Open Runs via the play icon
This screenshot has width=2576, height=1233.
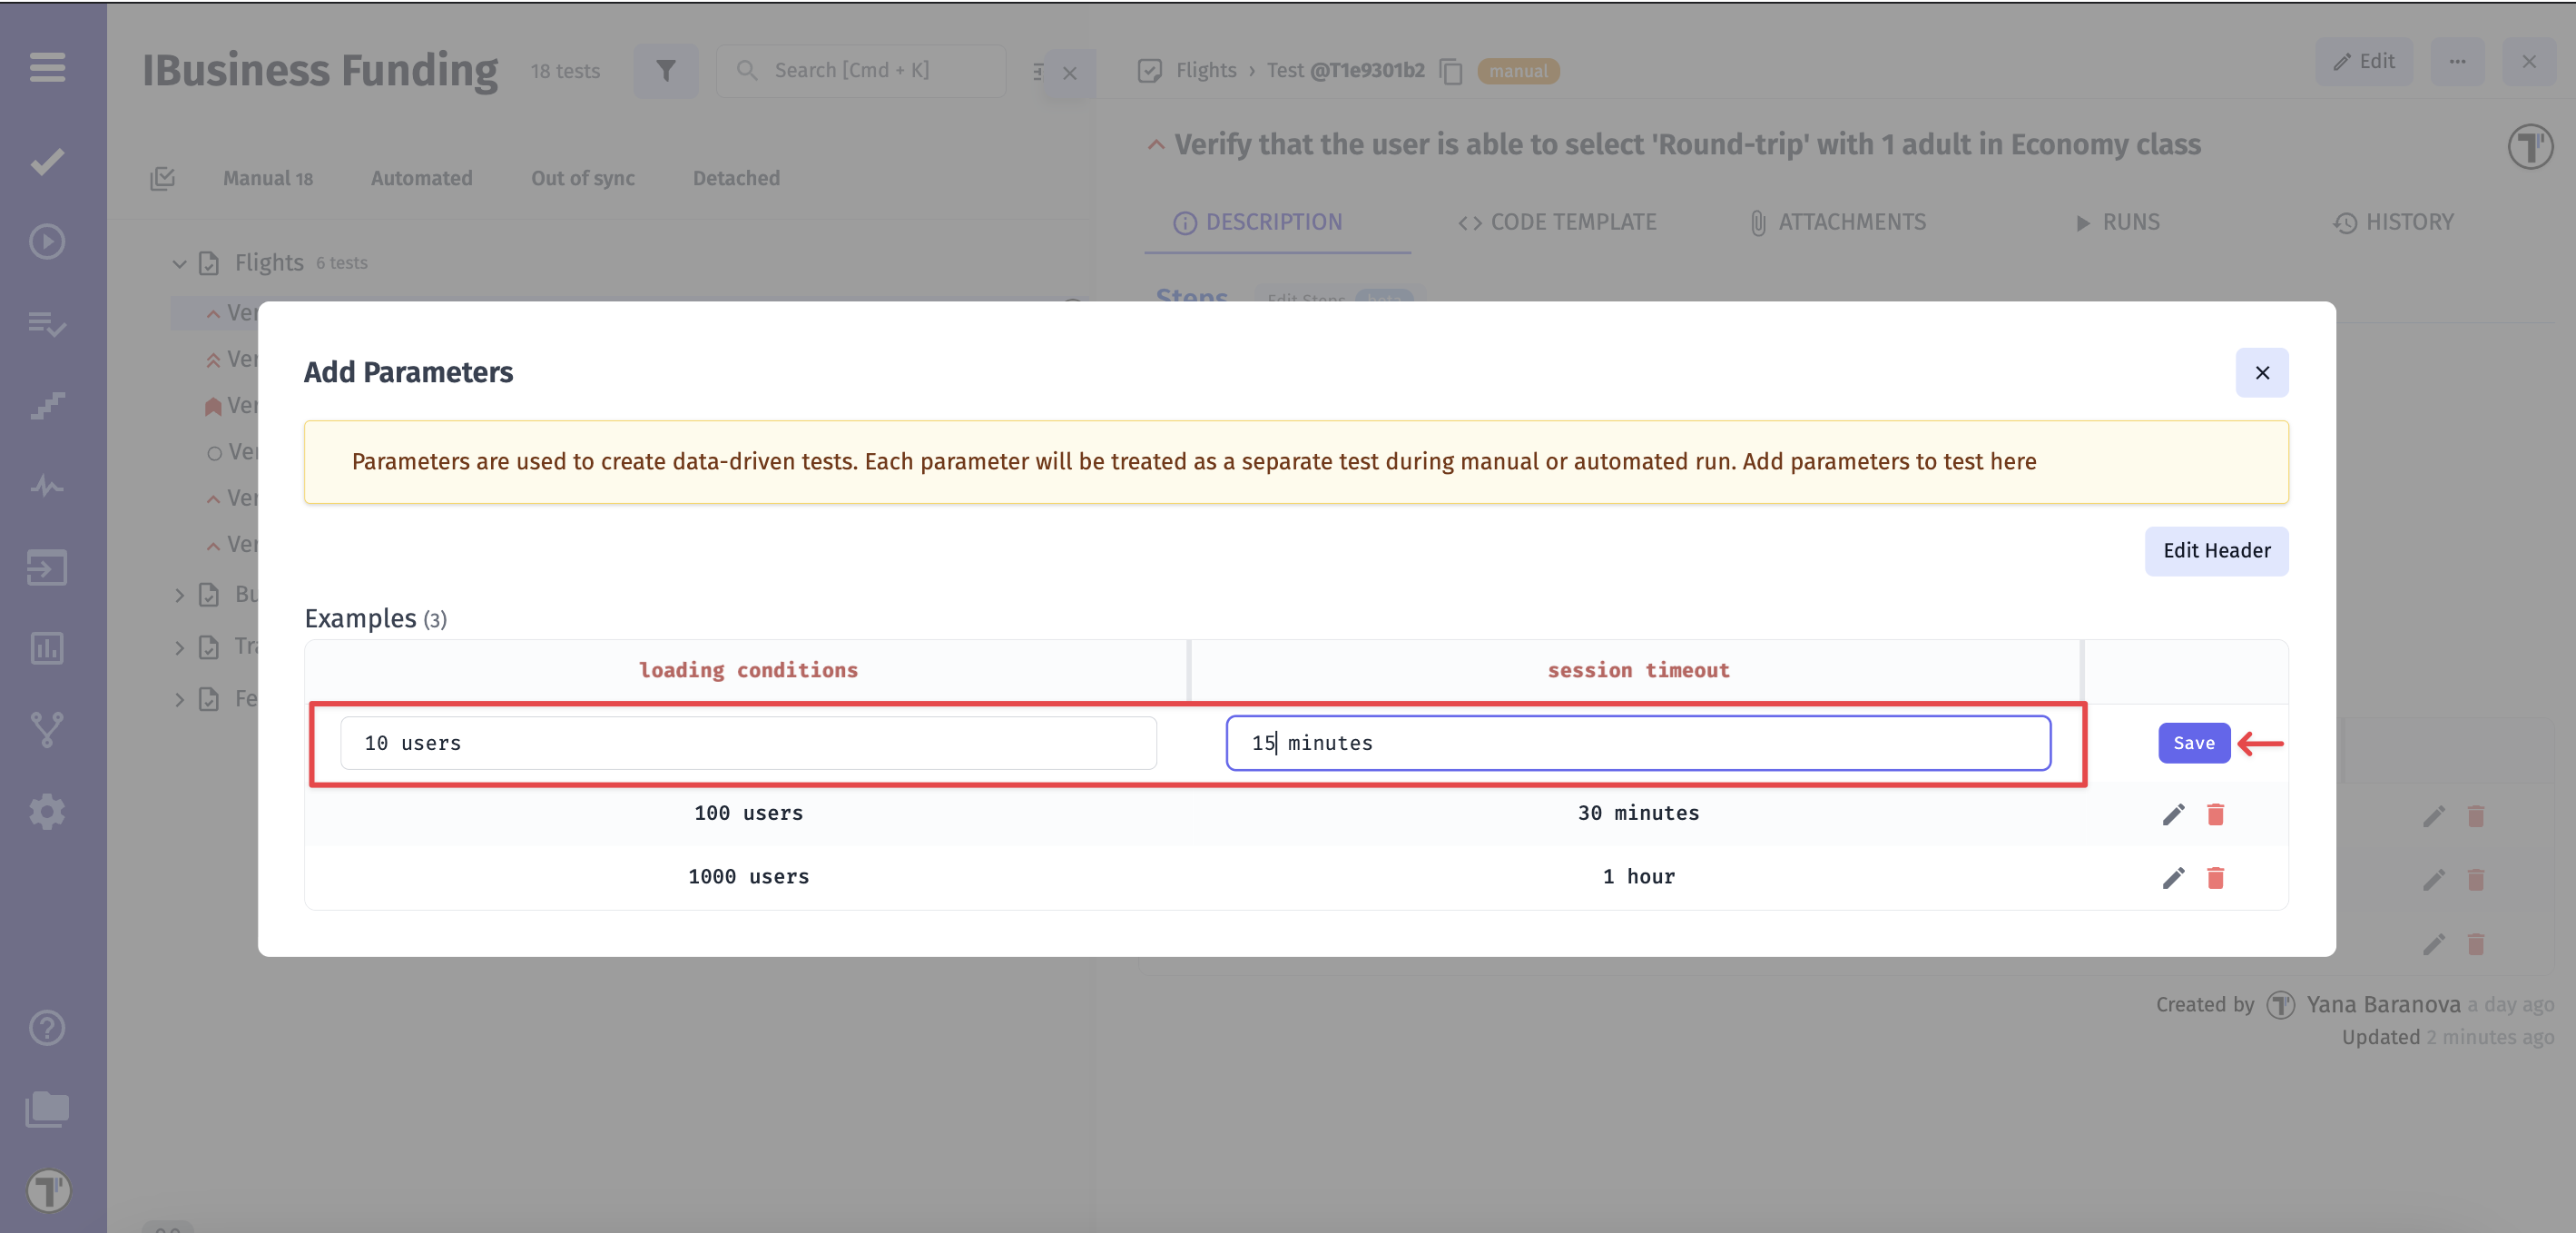[x=46, y=241]
